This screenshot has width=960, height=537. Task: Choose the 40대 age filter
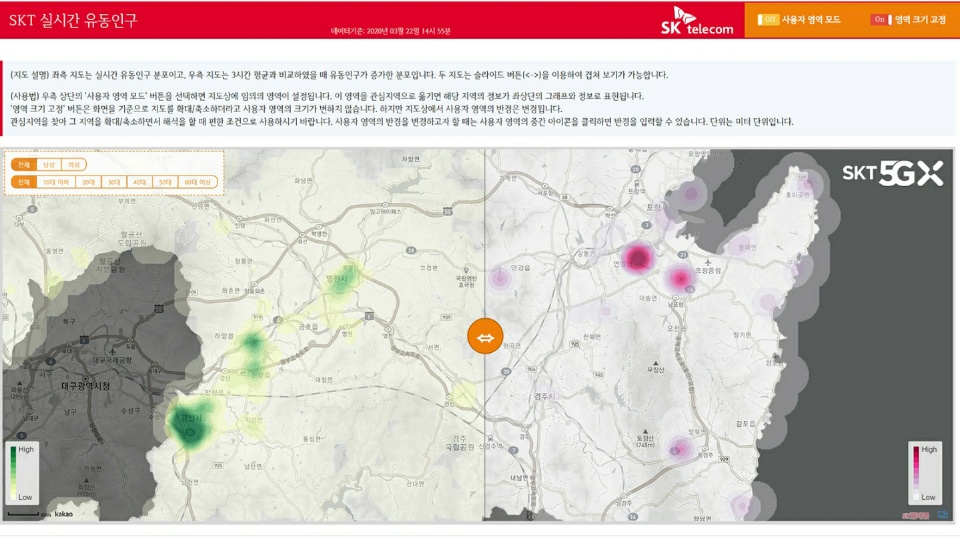pos(139,182)
